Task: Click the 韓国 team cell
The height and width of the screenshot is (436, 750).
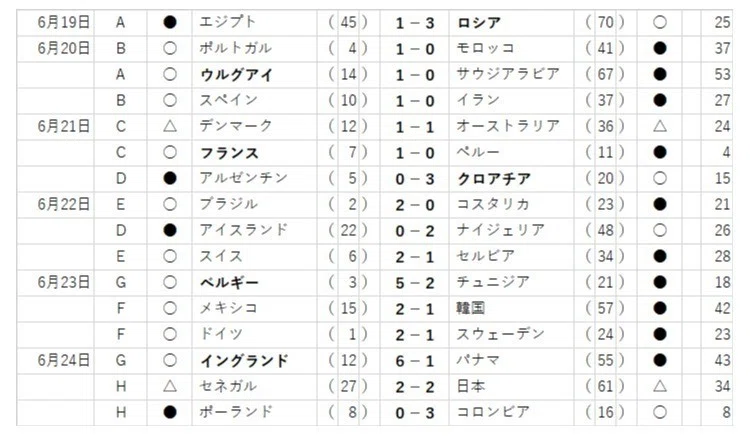Action: click(511, 308)
